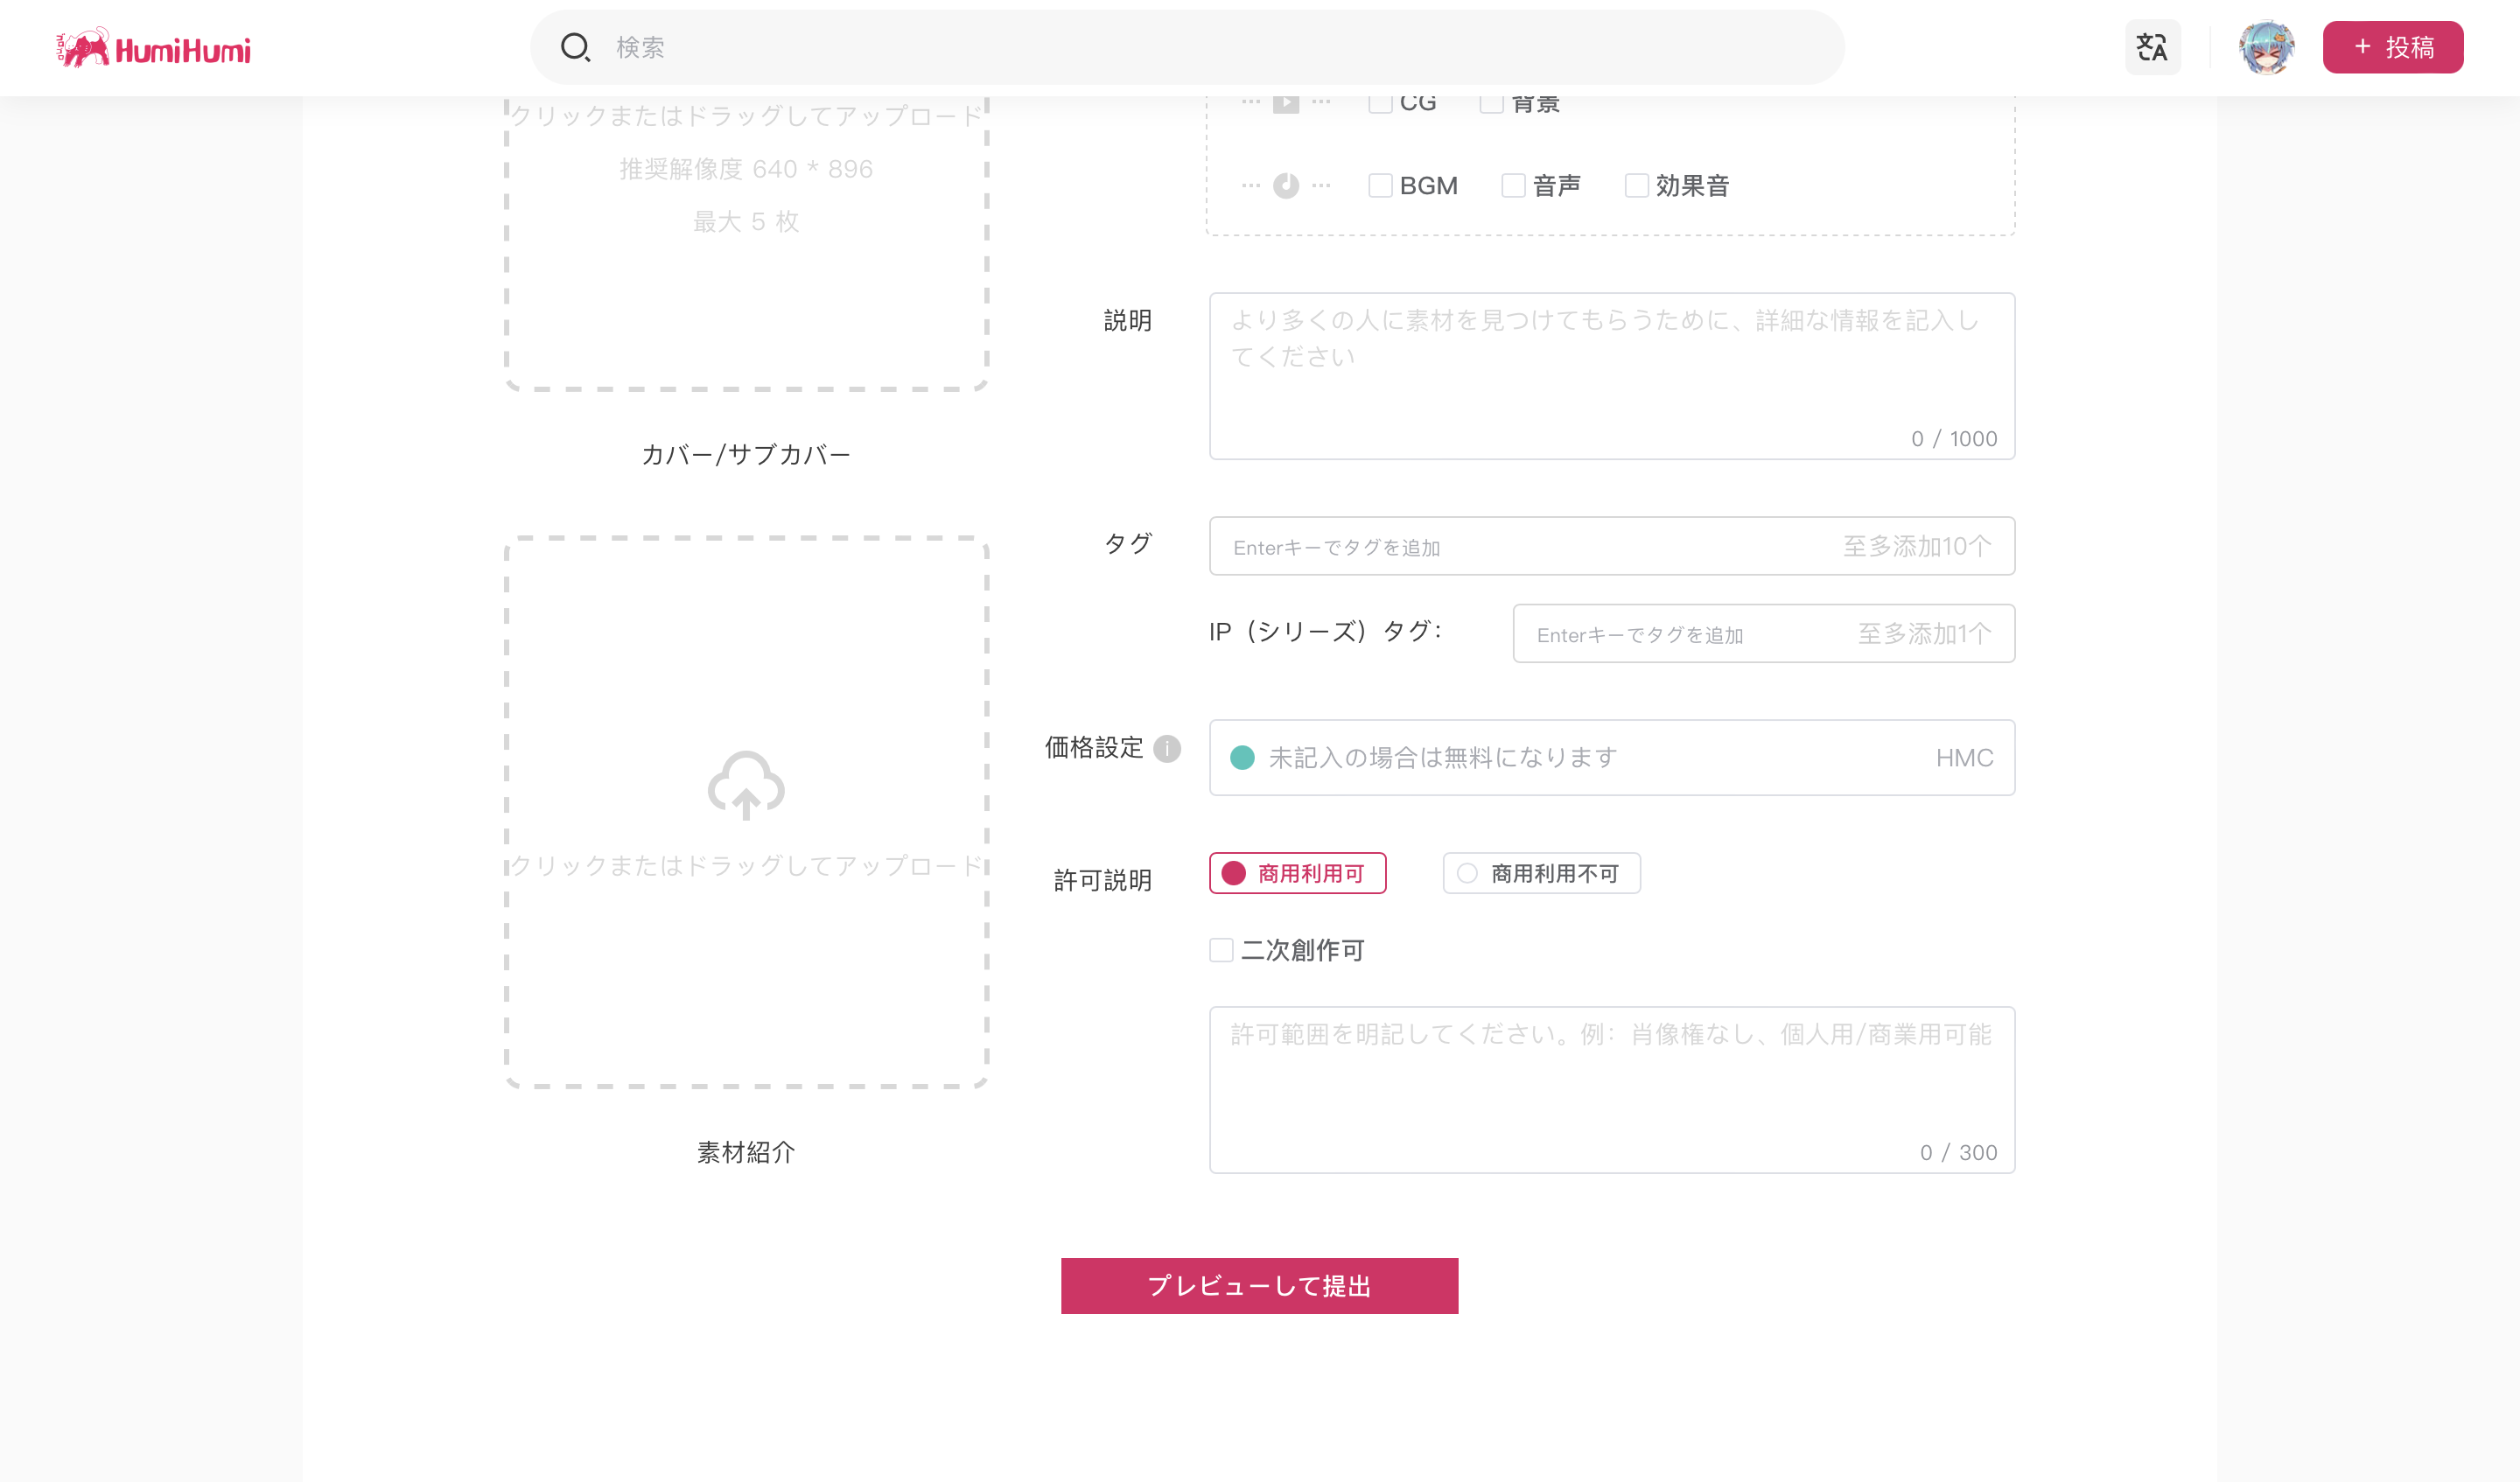Open the user avatar profile
This screenshot has height=1482, width=2520.
[2266, 47]
